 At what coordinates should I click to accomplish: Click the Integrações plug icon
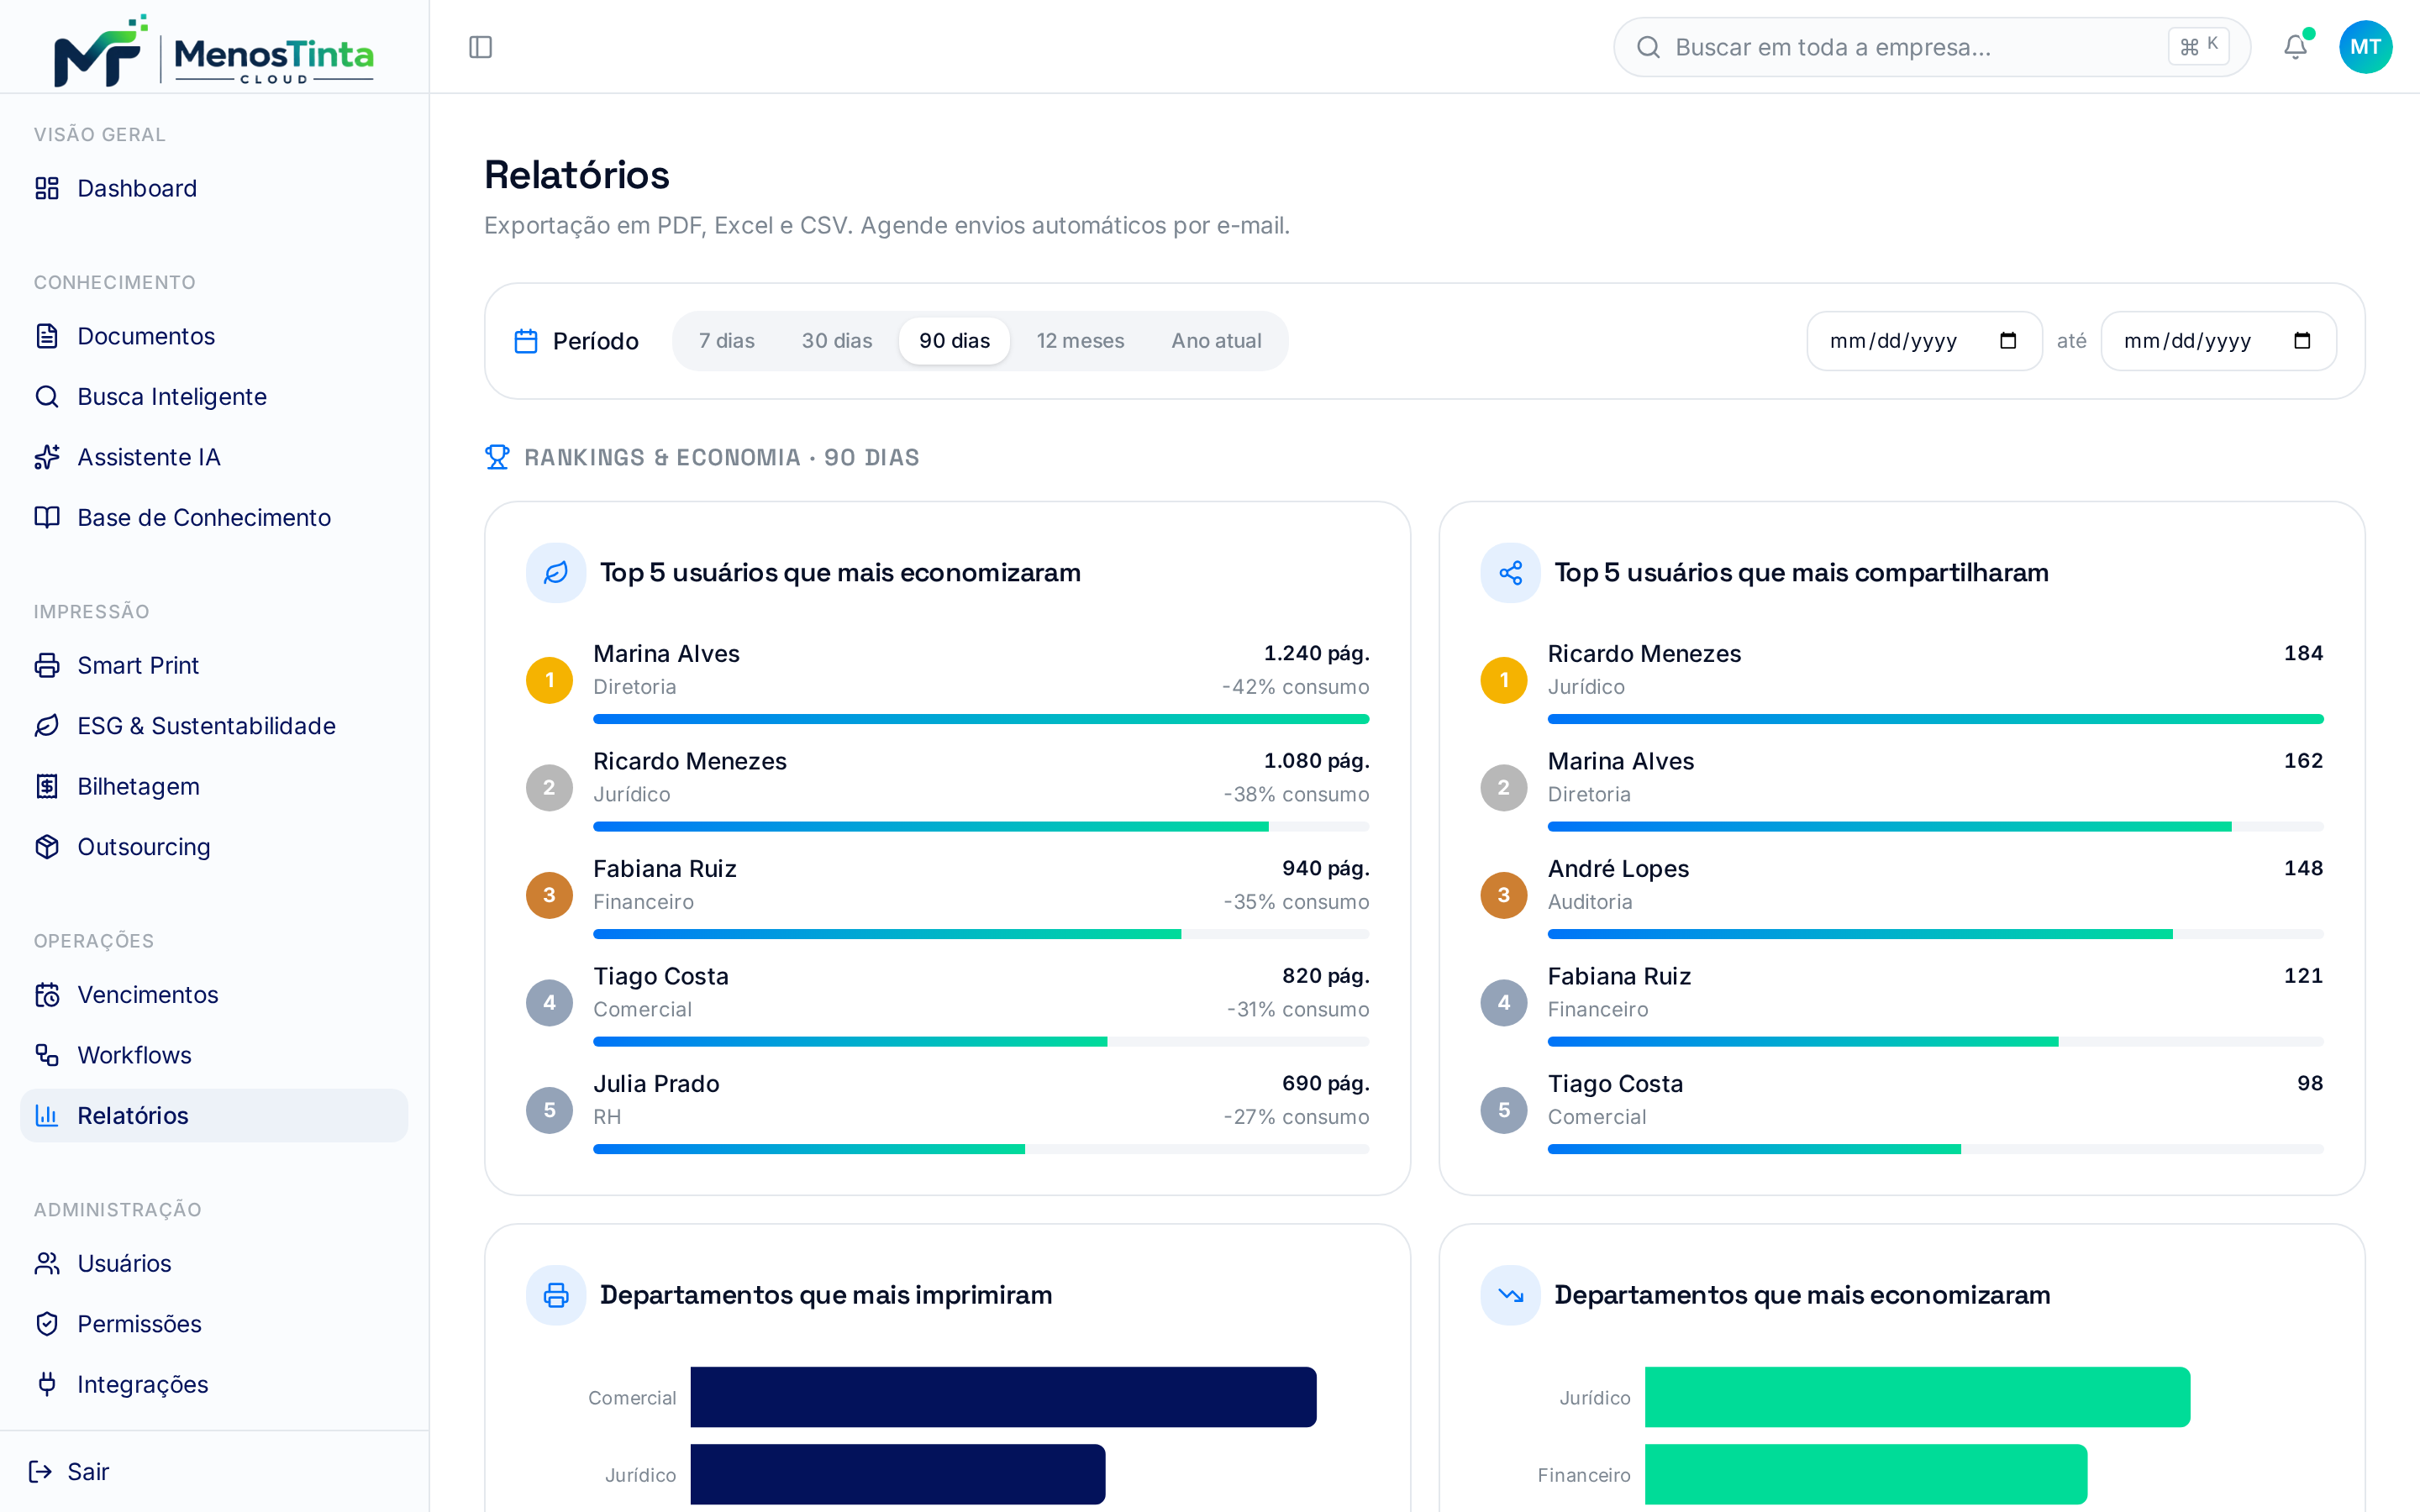[x=47, y=1384]
